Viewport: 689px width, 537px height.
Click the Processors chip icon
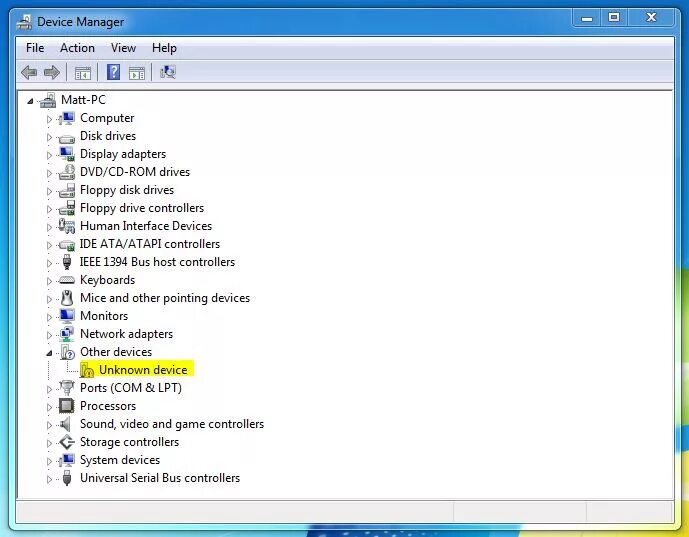coord(67,406)
